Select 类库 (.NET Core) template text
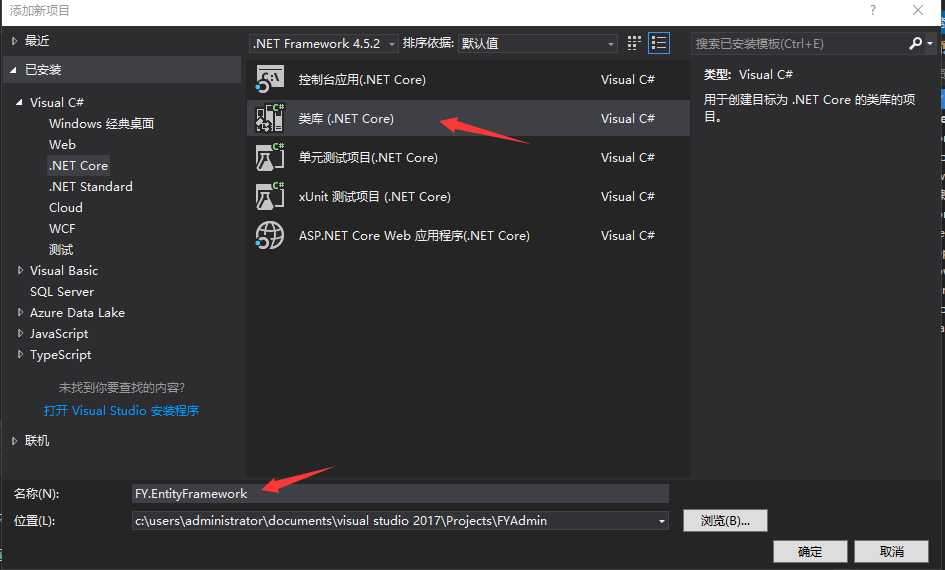Viewport: 945px width, 570px height. click(x=346, y=119)
